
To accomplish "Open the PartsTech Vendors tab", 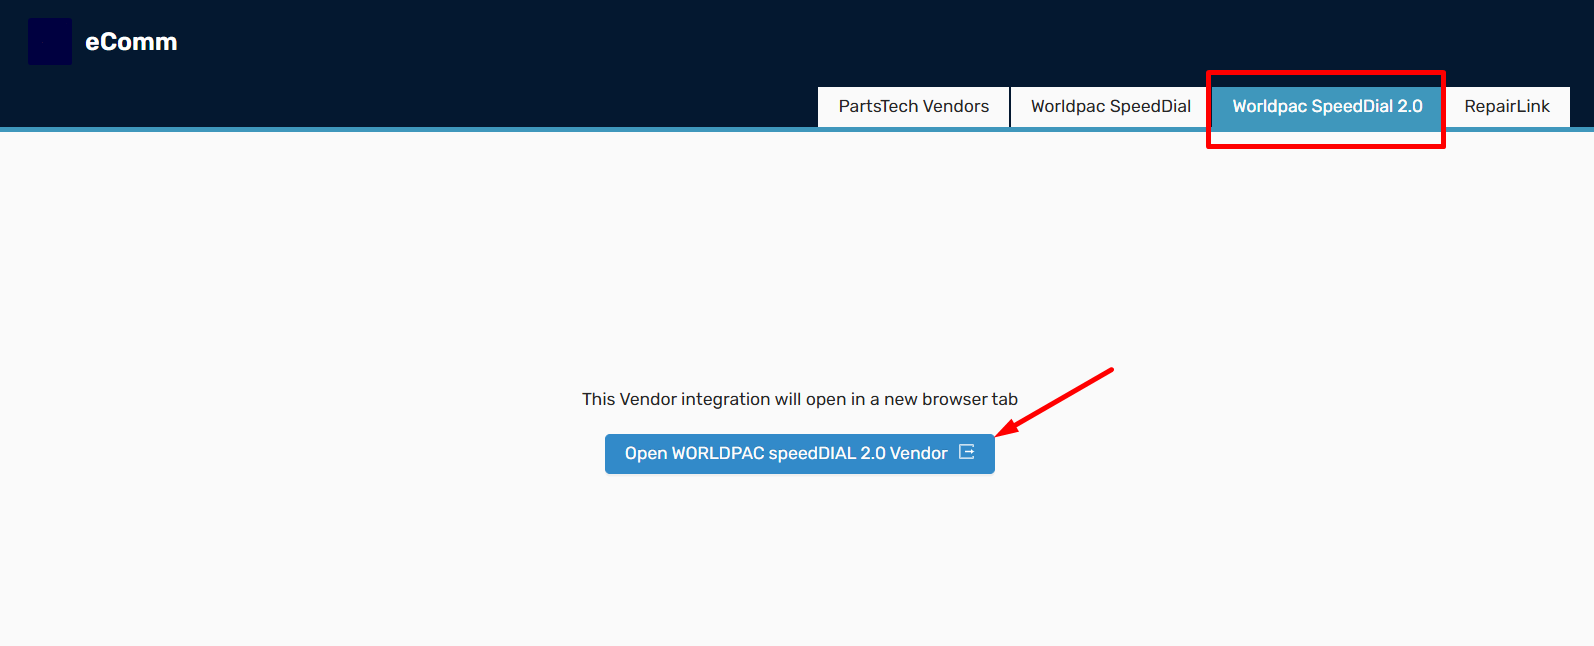I will click(x=914, y=107).
